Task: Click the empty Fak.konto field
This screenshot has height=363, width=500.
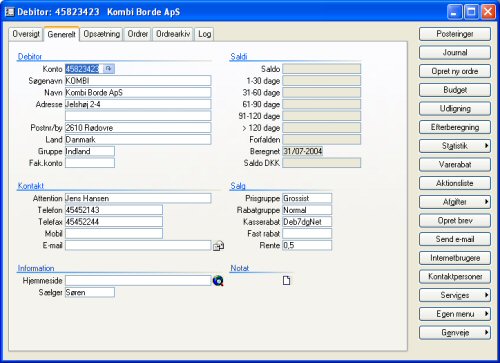Action: pos(90,163)
